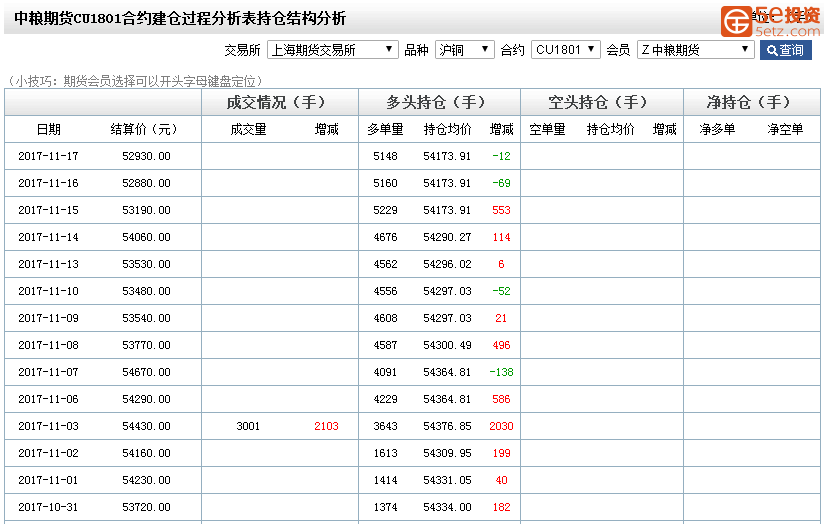Click long position value 5148
The height and width of the screenshot is (524, 828).
pos(385,156)
